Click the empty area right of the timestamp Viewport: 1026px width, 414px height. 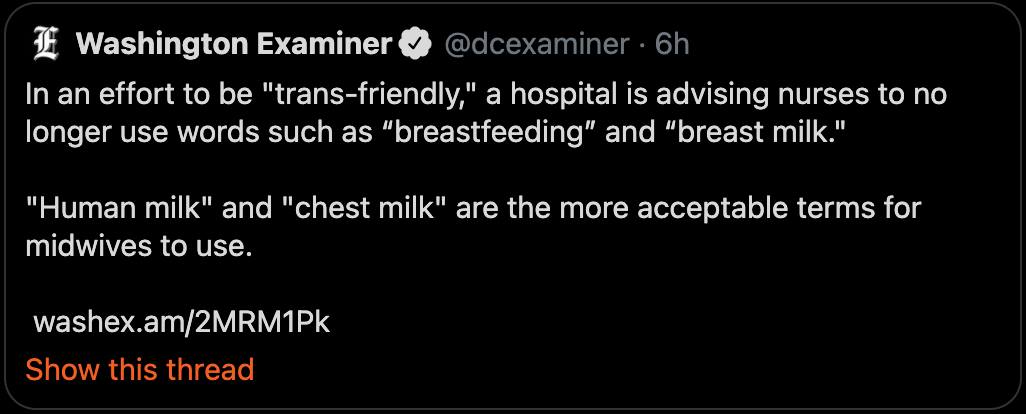click(851, 44)
